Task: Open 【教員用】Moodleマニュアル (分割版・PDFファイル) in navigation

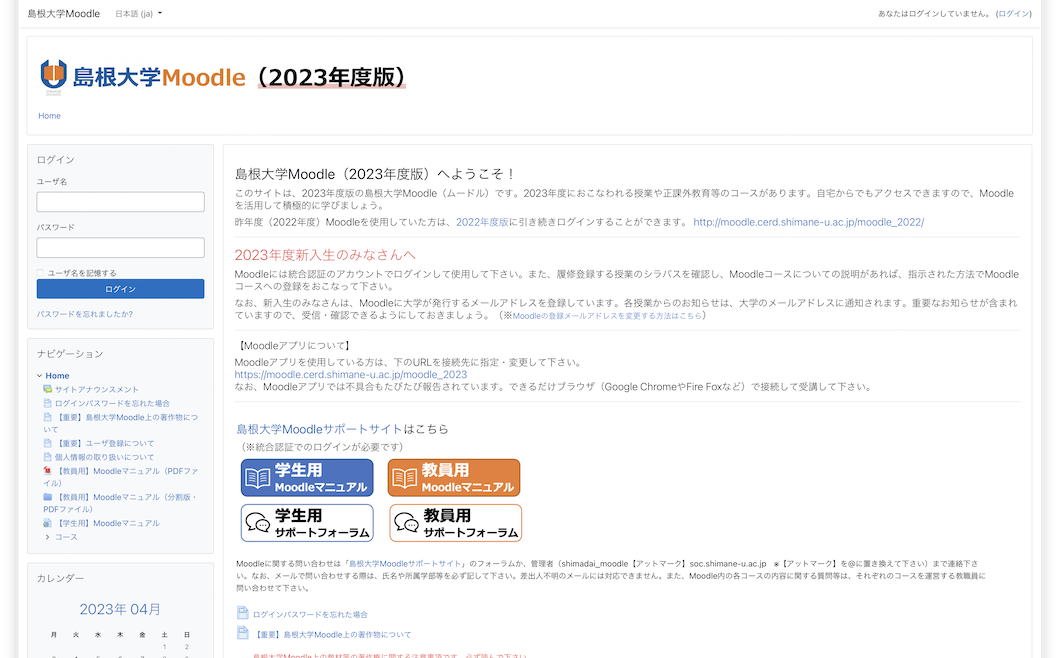Action: point(120,502)
